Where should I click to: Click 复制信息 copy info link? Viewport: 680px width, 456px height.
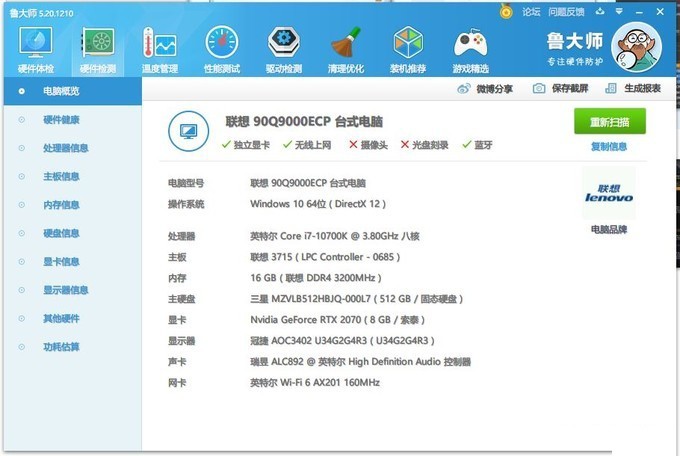coord(609,147)
